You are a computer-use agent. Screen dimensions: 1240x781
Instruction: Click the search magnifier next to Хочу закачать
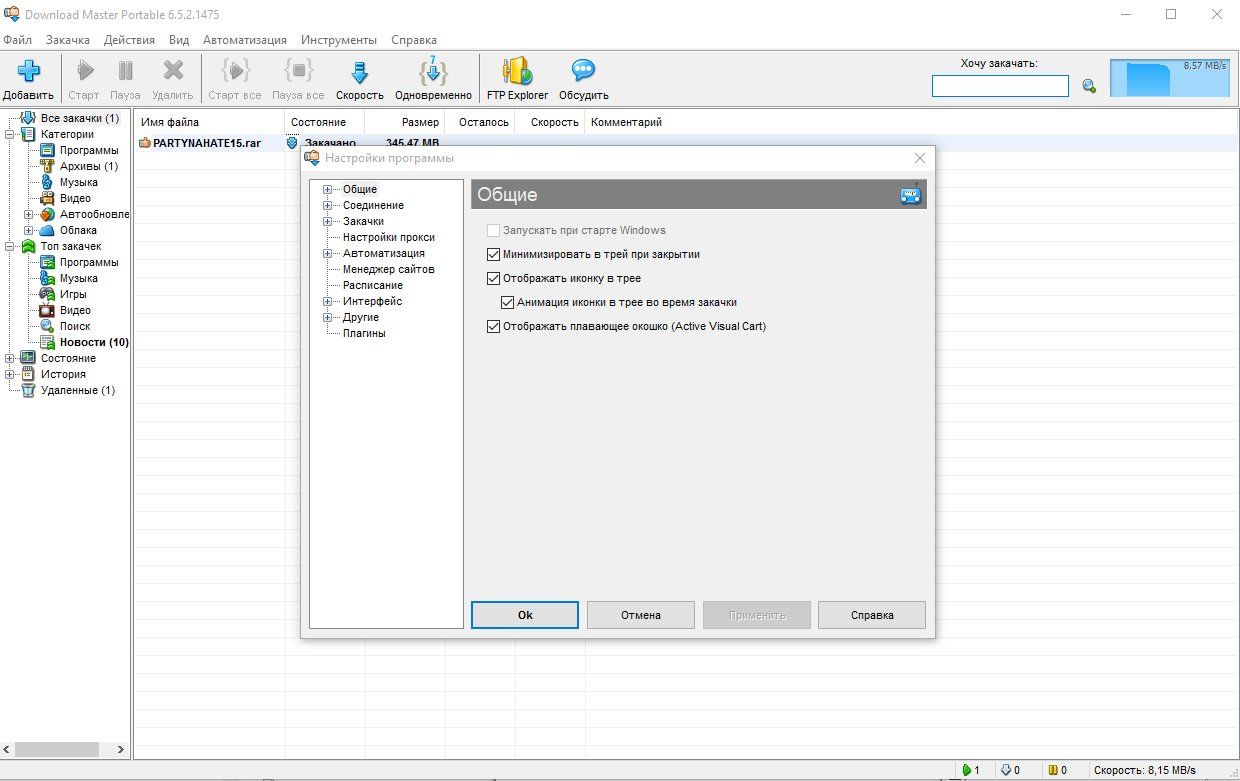[1089, 87]
